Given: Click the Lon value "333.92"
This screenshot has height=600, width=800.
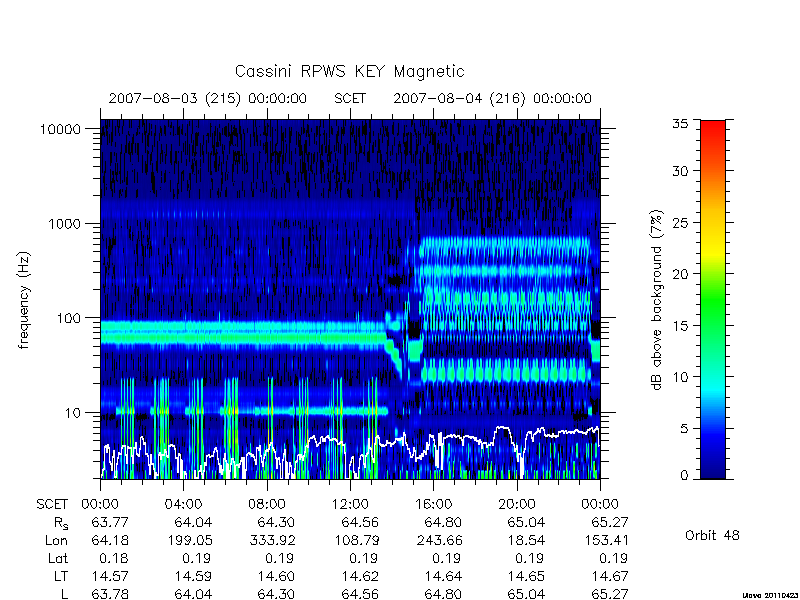Looking at the screenshot, I should click(273, 540).
